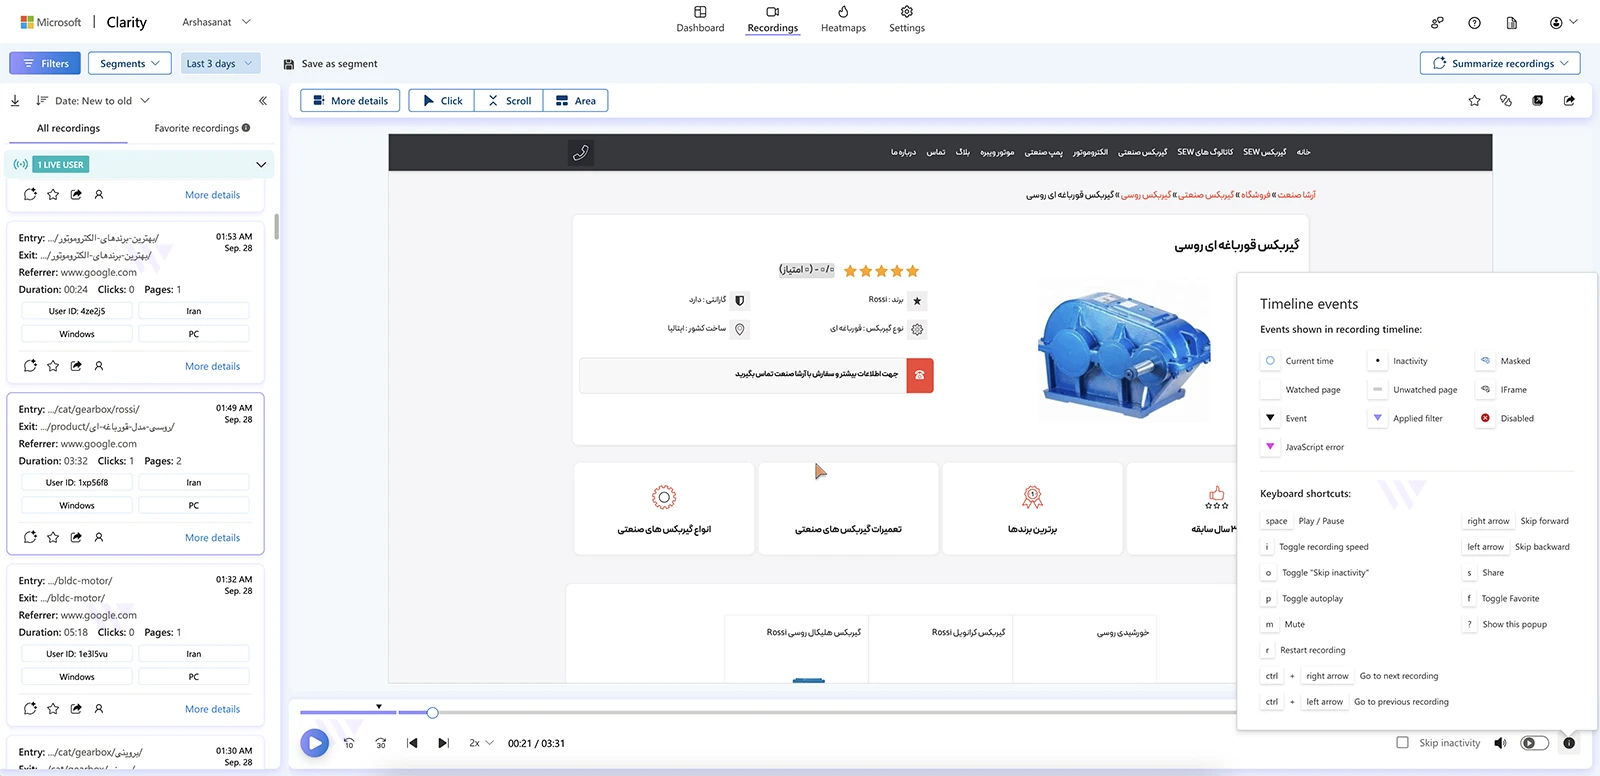Viewport: 1600px width, 776px height.
Task: Change sort order from Date: New to old
Action: coord(93,101)
